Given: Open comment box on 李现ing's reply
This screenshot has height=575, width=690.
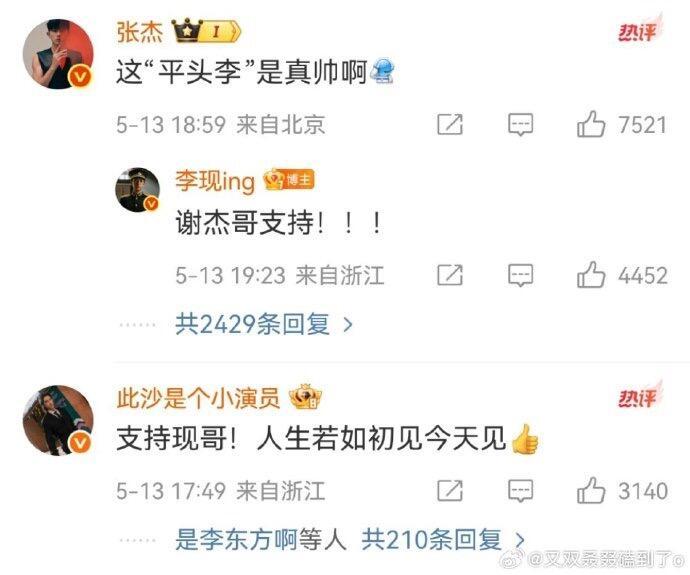Looking at the screenshot, I should coord(521,275).
